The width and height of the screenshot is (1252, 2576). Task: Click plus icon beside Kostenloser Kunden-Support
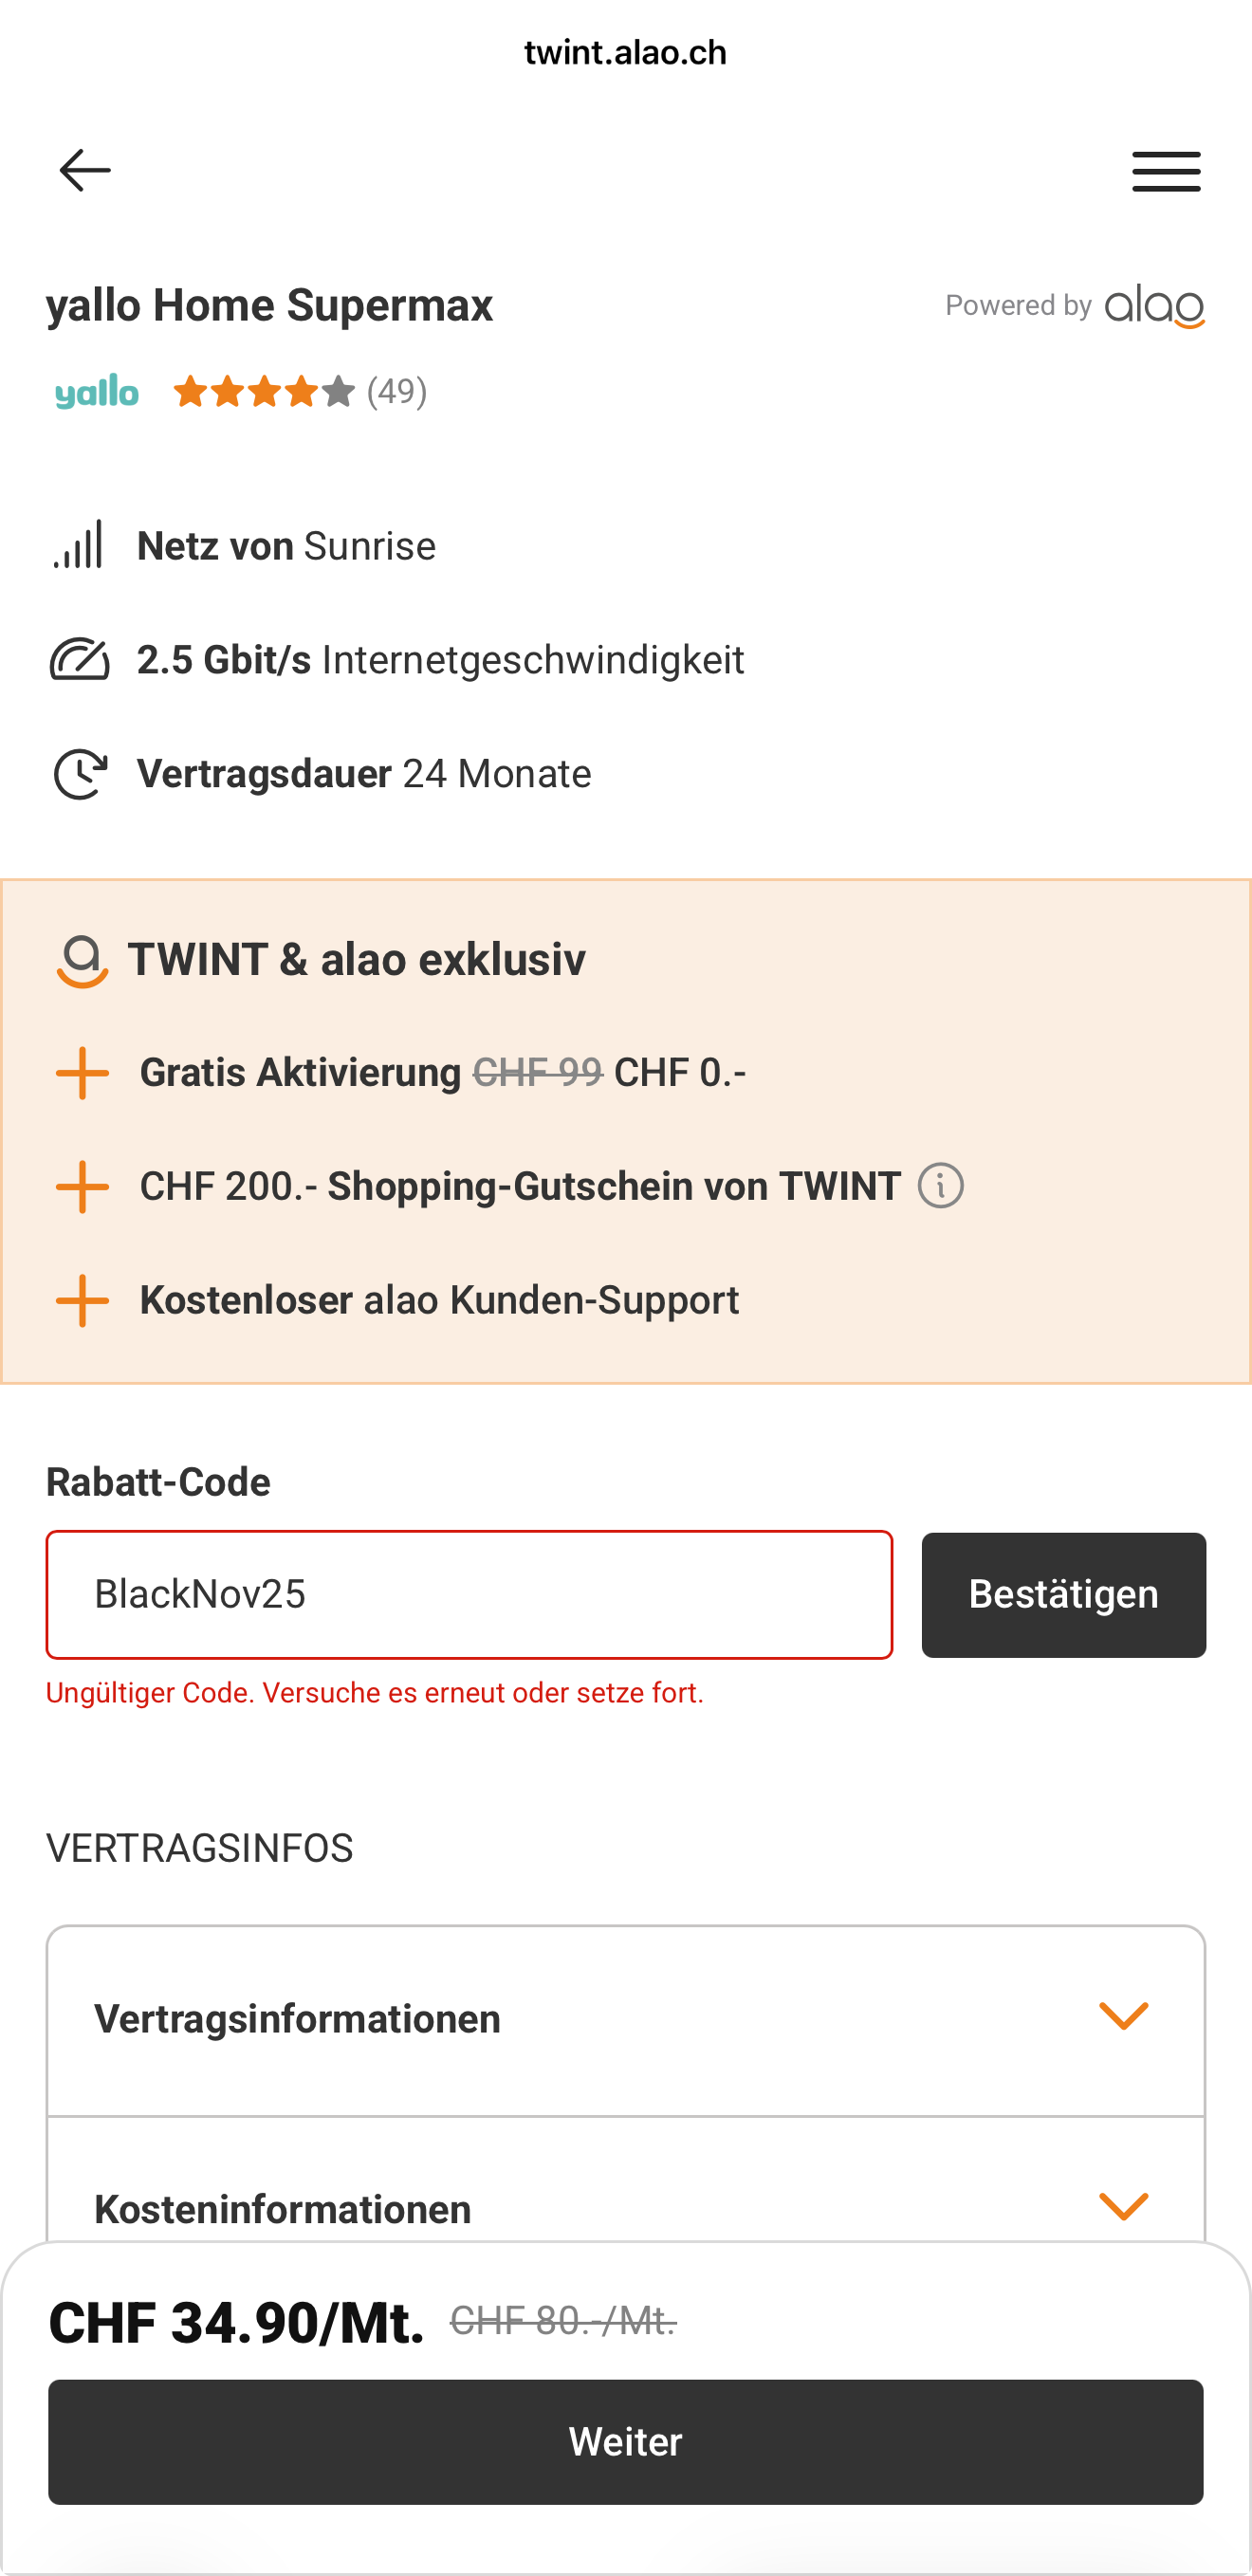pyautogui.click(x=82, y=1301)
